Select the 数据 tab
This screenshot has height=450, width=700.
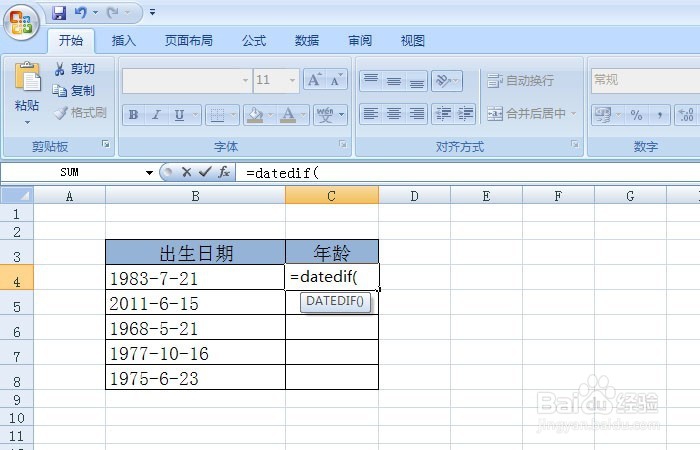click(x=307, y=41)
